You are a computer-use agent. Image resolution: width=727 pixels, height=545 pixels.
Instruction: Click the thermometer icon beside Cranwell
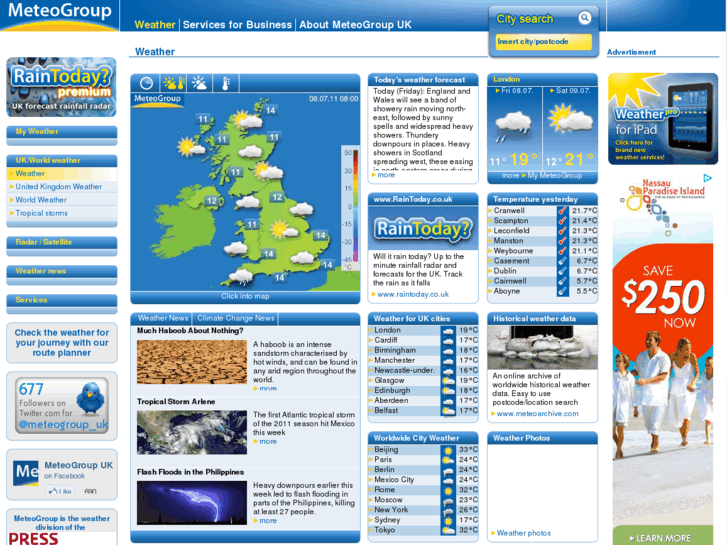pyautogui.click(x=562, y=211)
